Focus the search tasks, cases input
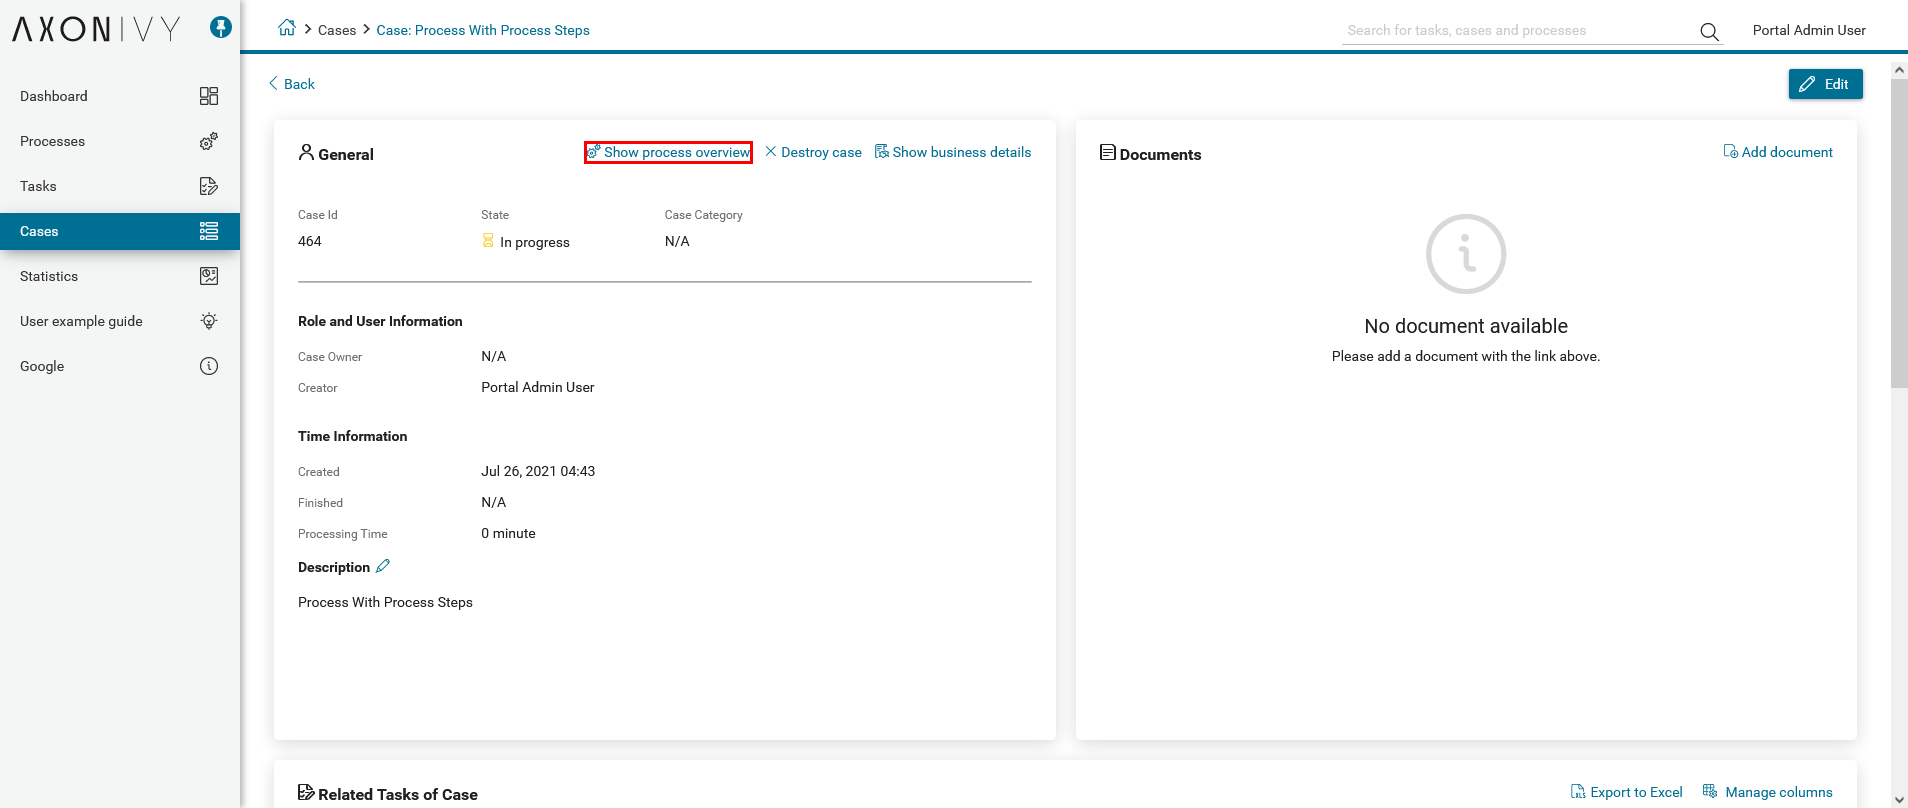Viewport: 1908px width, 808px height. click(1520, 31)
